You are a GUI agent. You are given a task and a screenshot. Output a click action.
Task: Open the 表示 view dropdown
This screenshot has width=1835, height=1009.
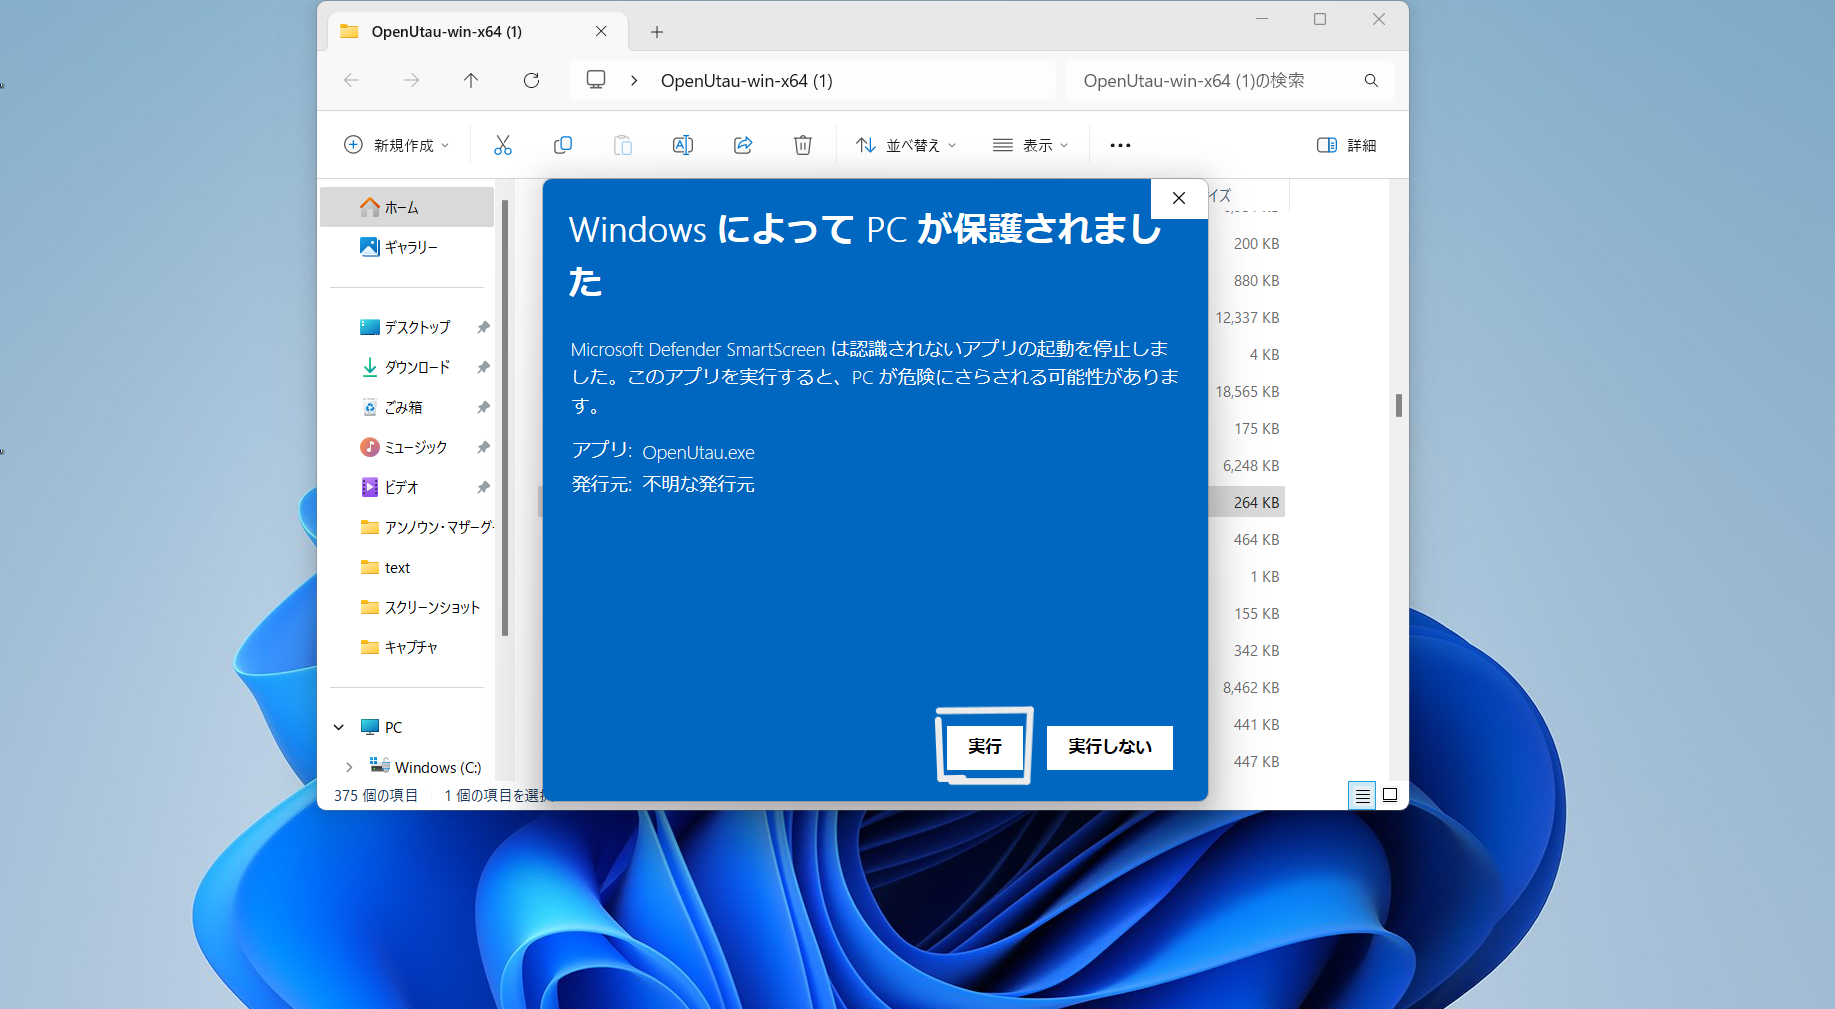(x=1030, y=145)
